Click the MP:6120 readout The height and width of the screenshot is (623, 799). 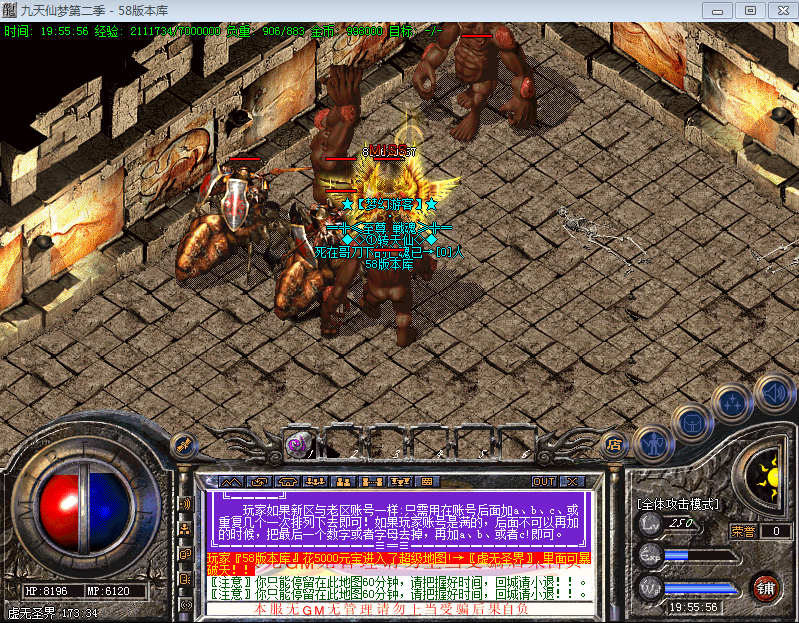108,591
